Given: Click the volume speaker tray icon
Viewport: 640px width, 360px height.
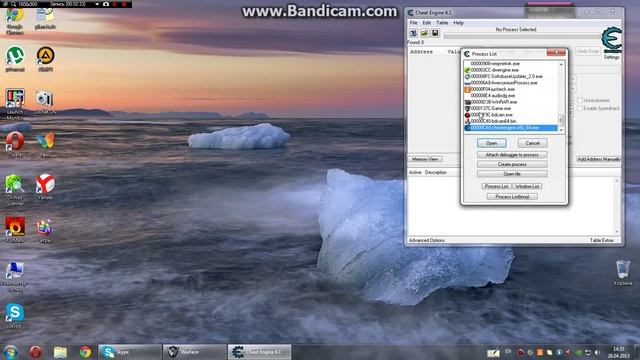Looking at the screenshot, I should (x=598, y=352).
